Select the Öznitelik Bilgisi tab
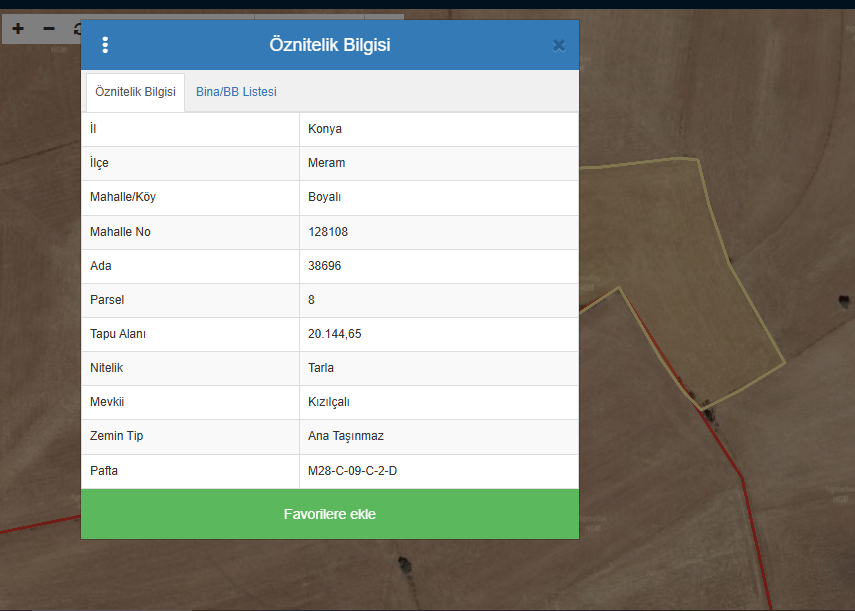This screenshot has height=611, width=855. (x=135, y=92)
